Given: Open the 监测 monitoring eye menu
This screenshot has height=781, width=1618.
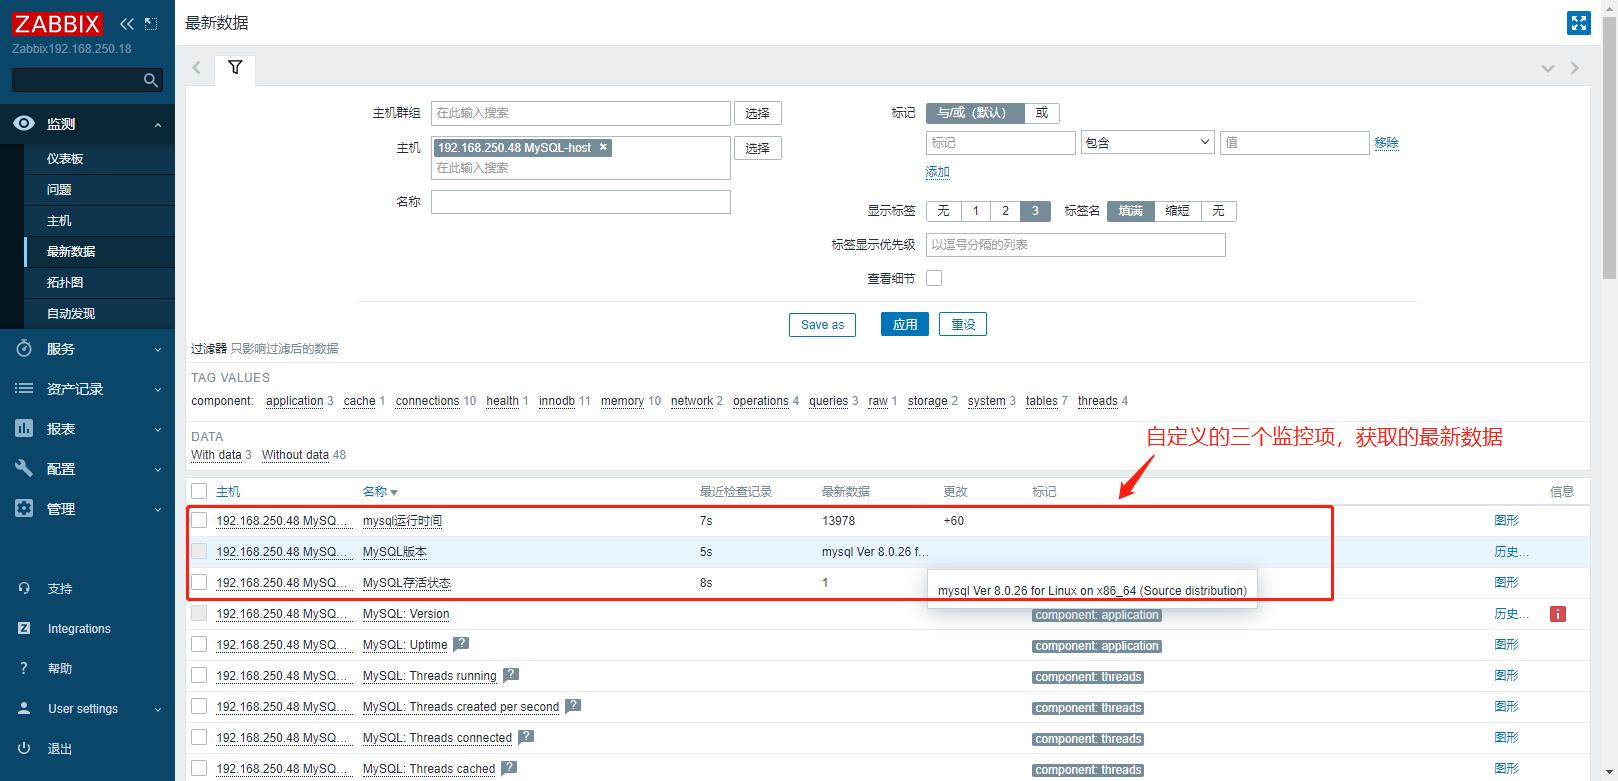Looking at the screenshot, I should pos(87,124).
